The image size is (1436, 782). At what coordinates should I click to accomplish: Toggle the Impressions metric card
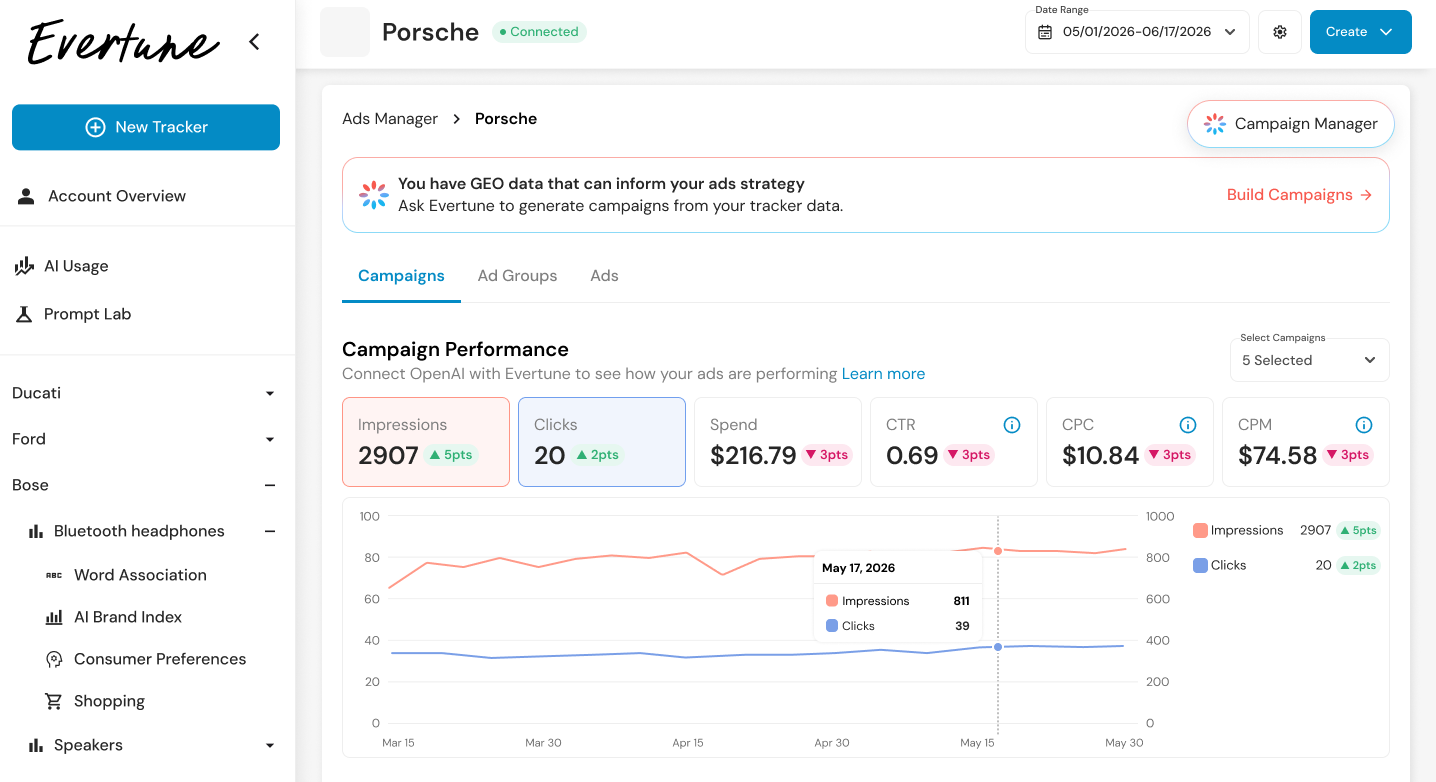pyautogui.click(x=426, y=442)
